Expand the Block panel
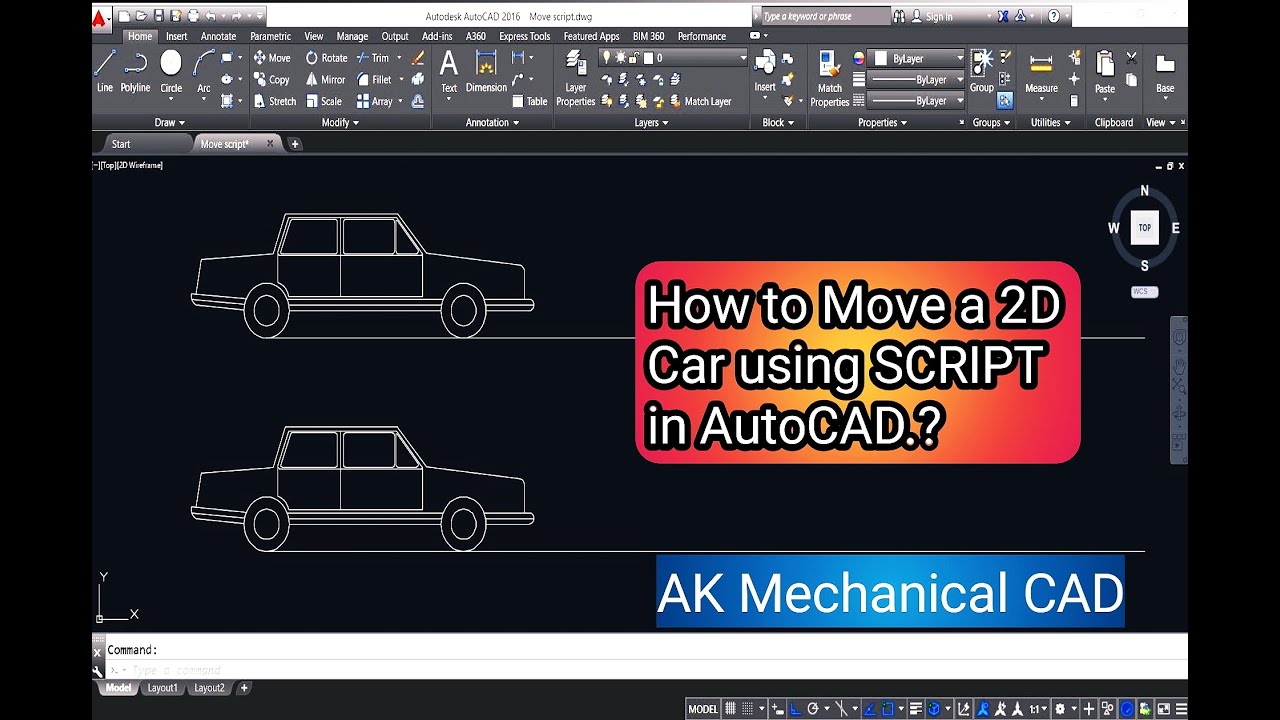This screenshot has height=720, width=1280. [778, 122]
